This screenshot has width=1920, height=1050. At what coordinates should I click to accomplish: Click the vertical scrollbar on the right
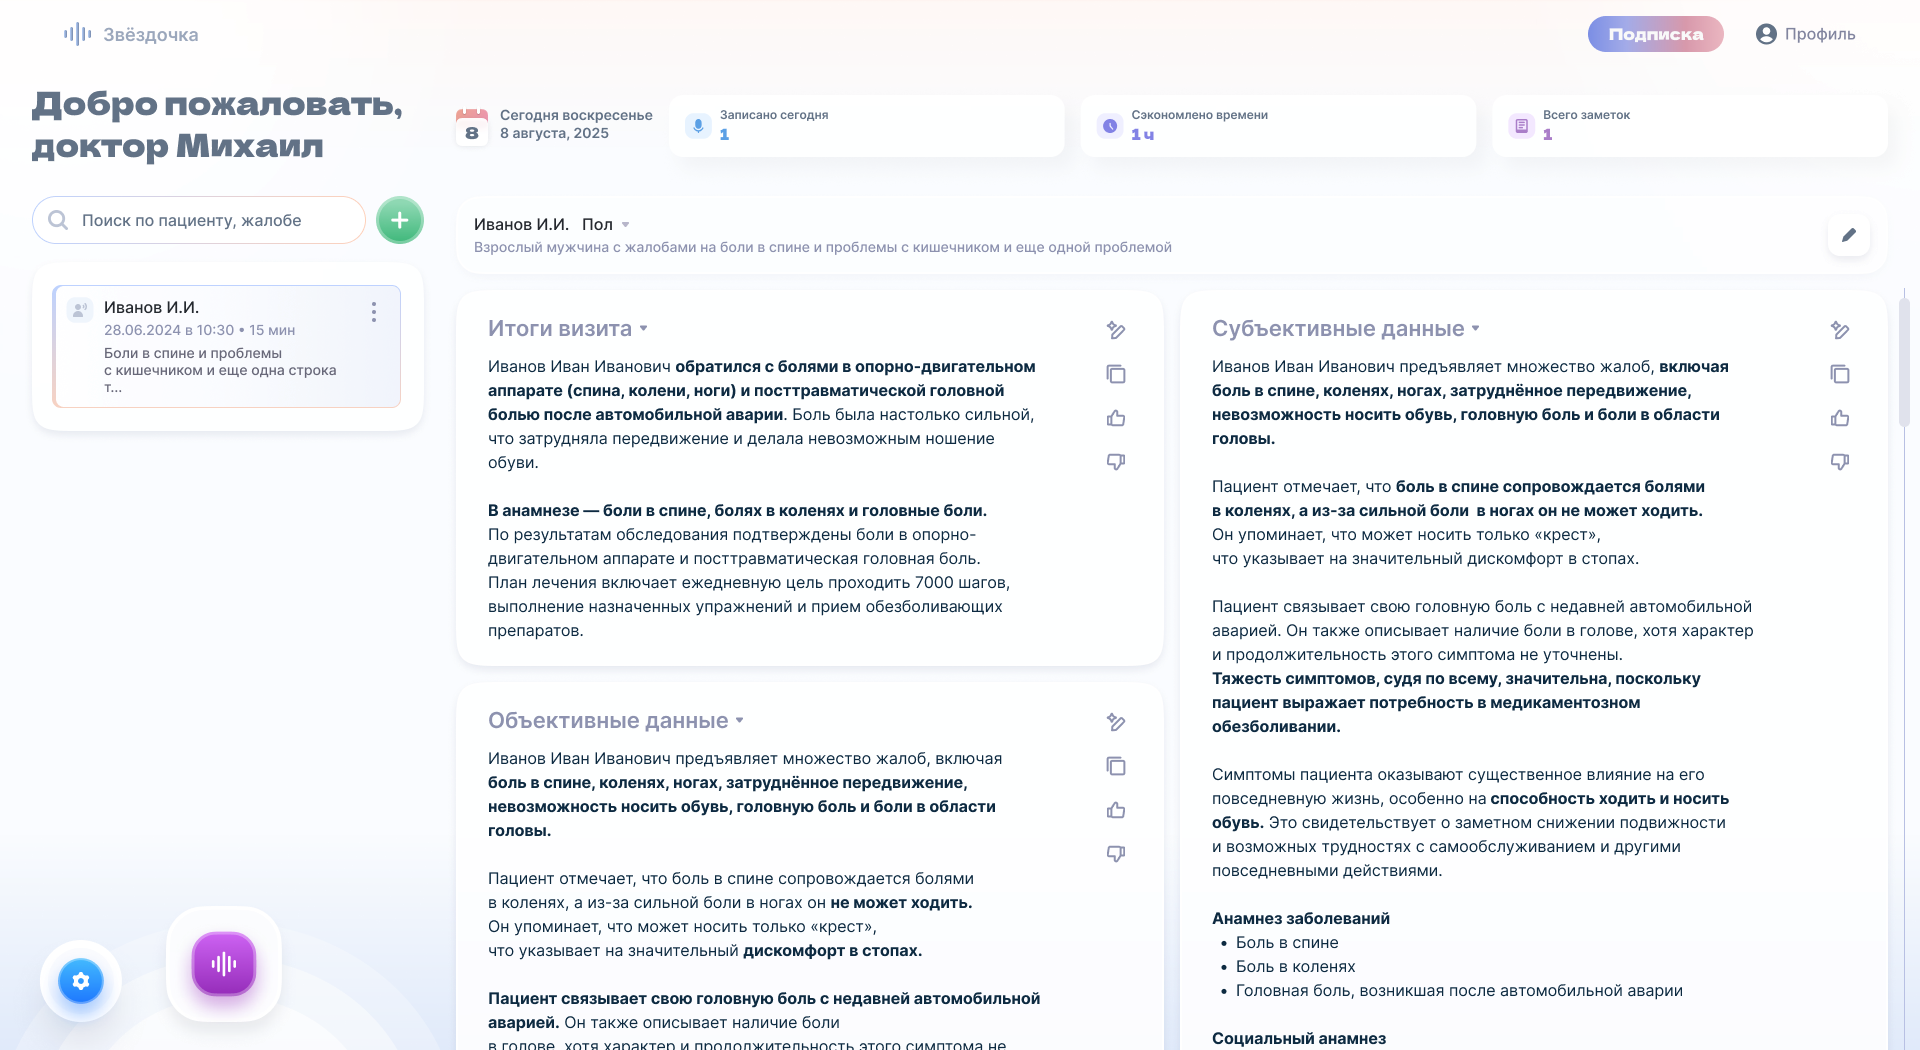pos(1904,360)
